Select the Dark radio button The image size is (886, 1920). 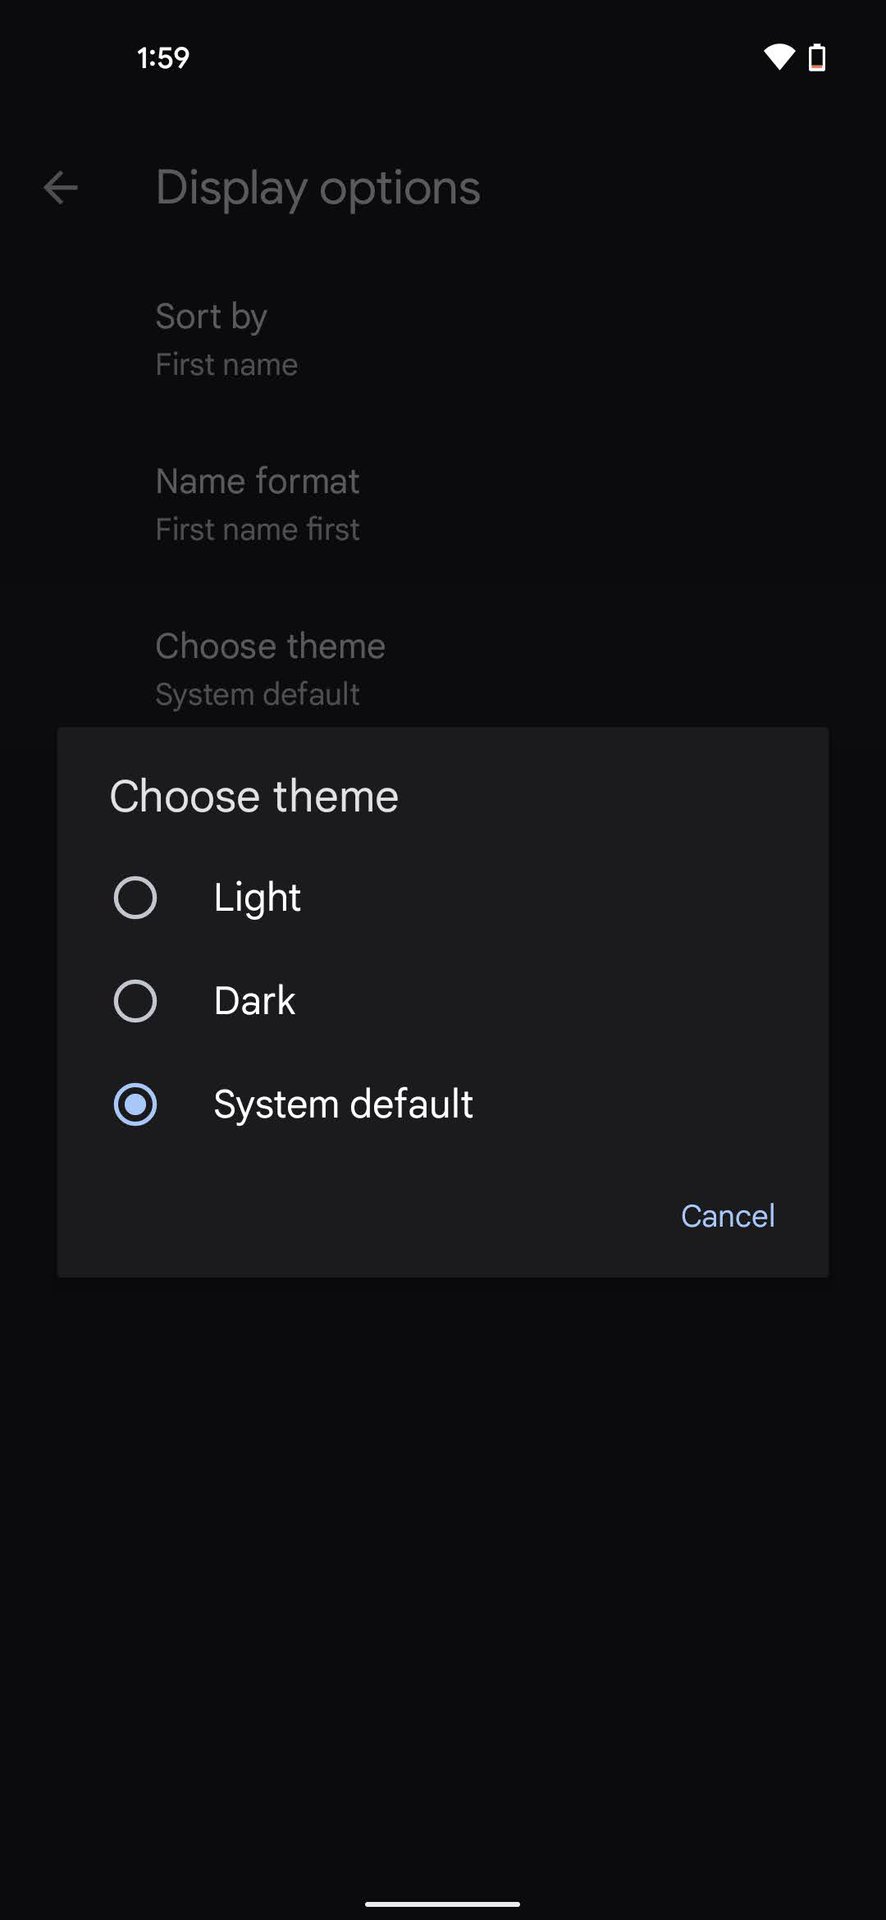tap(135, 1001)
